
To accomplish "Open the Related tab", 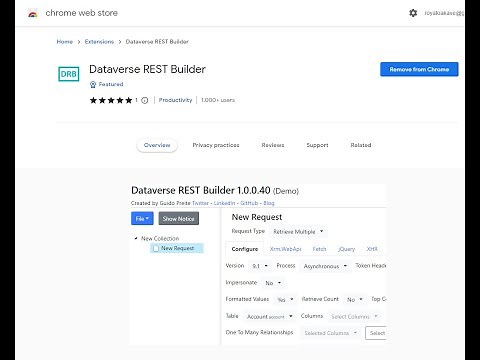I will tap(361, 145).
